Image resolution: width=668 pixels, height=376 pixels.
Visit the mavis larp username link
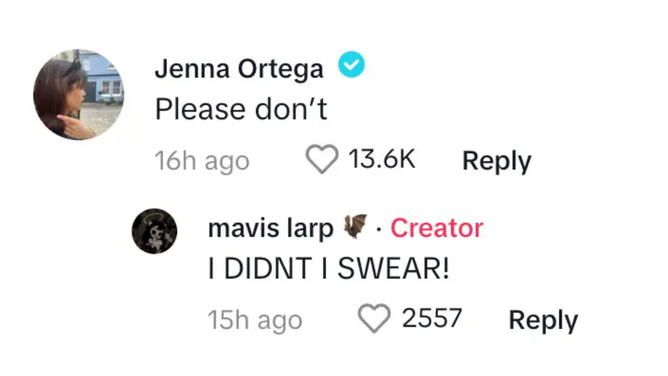pyautogui.click(x=271, y=228)
